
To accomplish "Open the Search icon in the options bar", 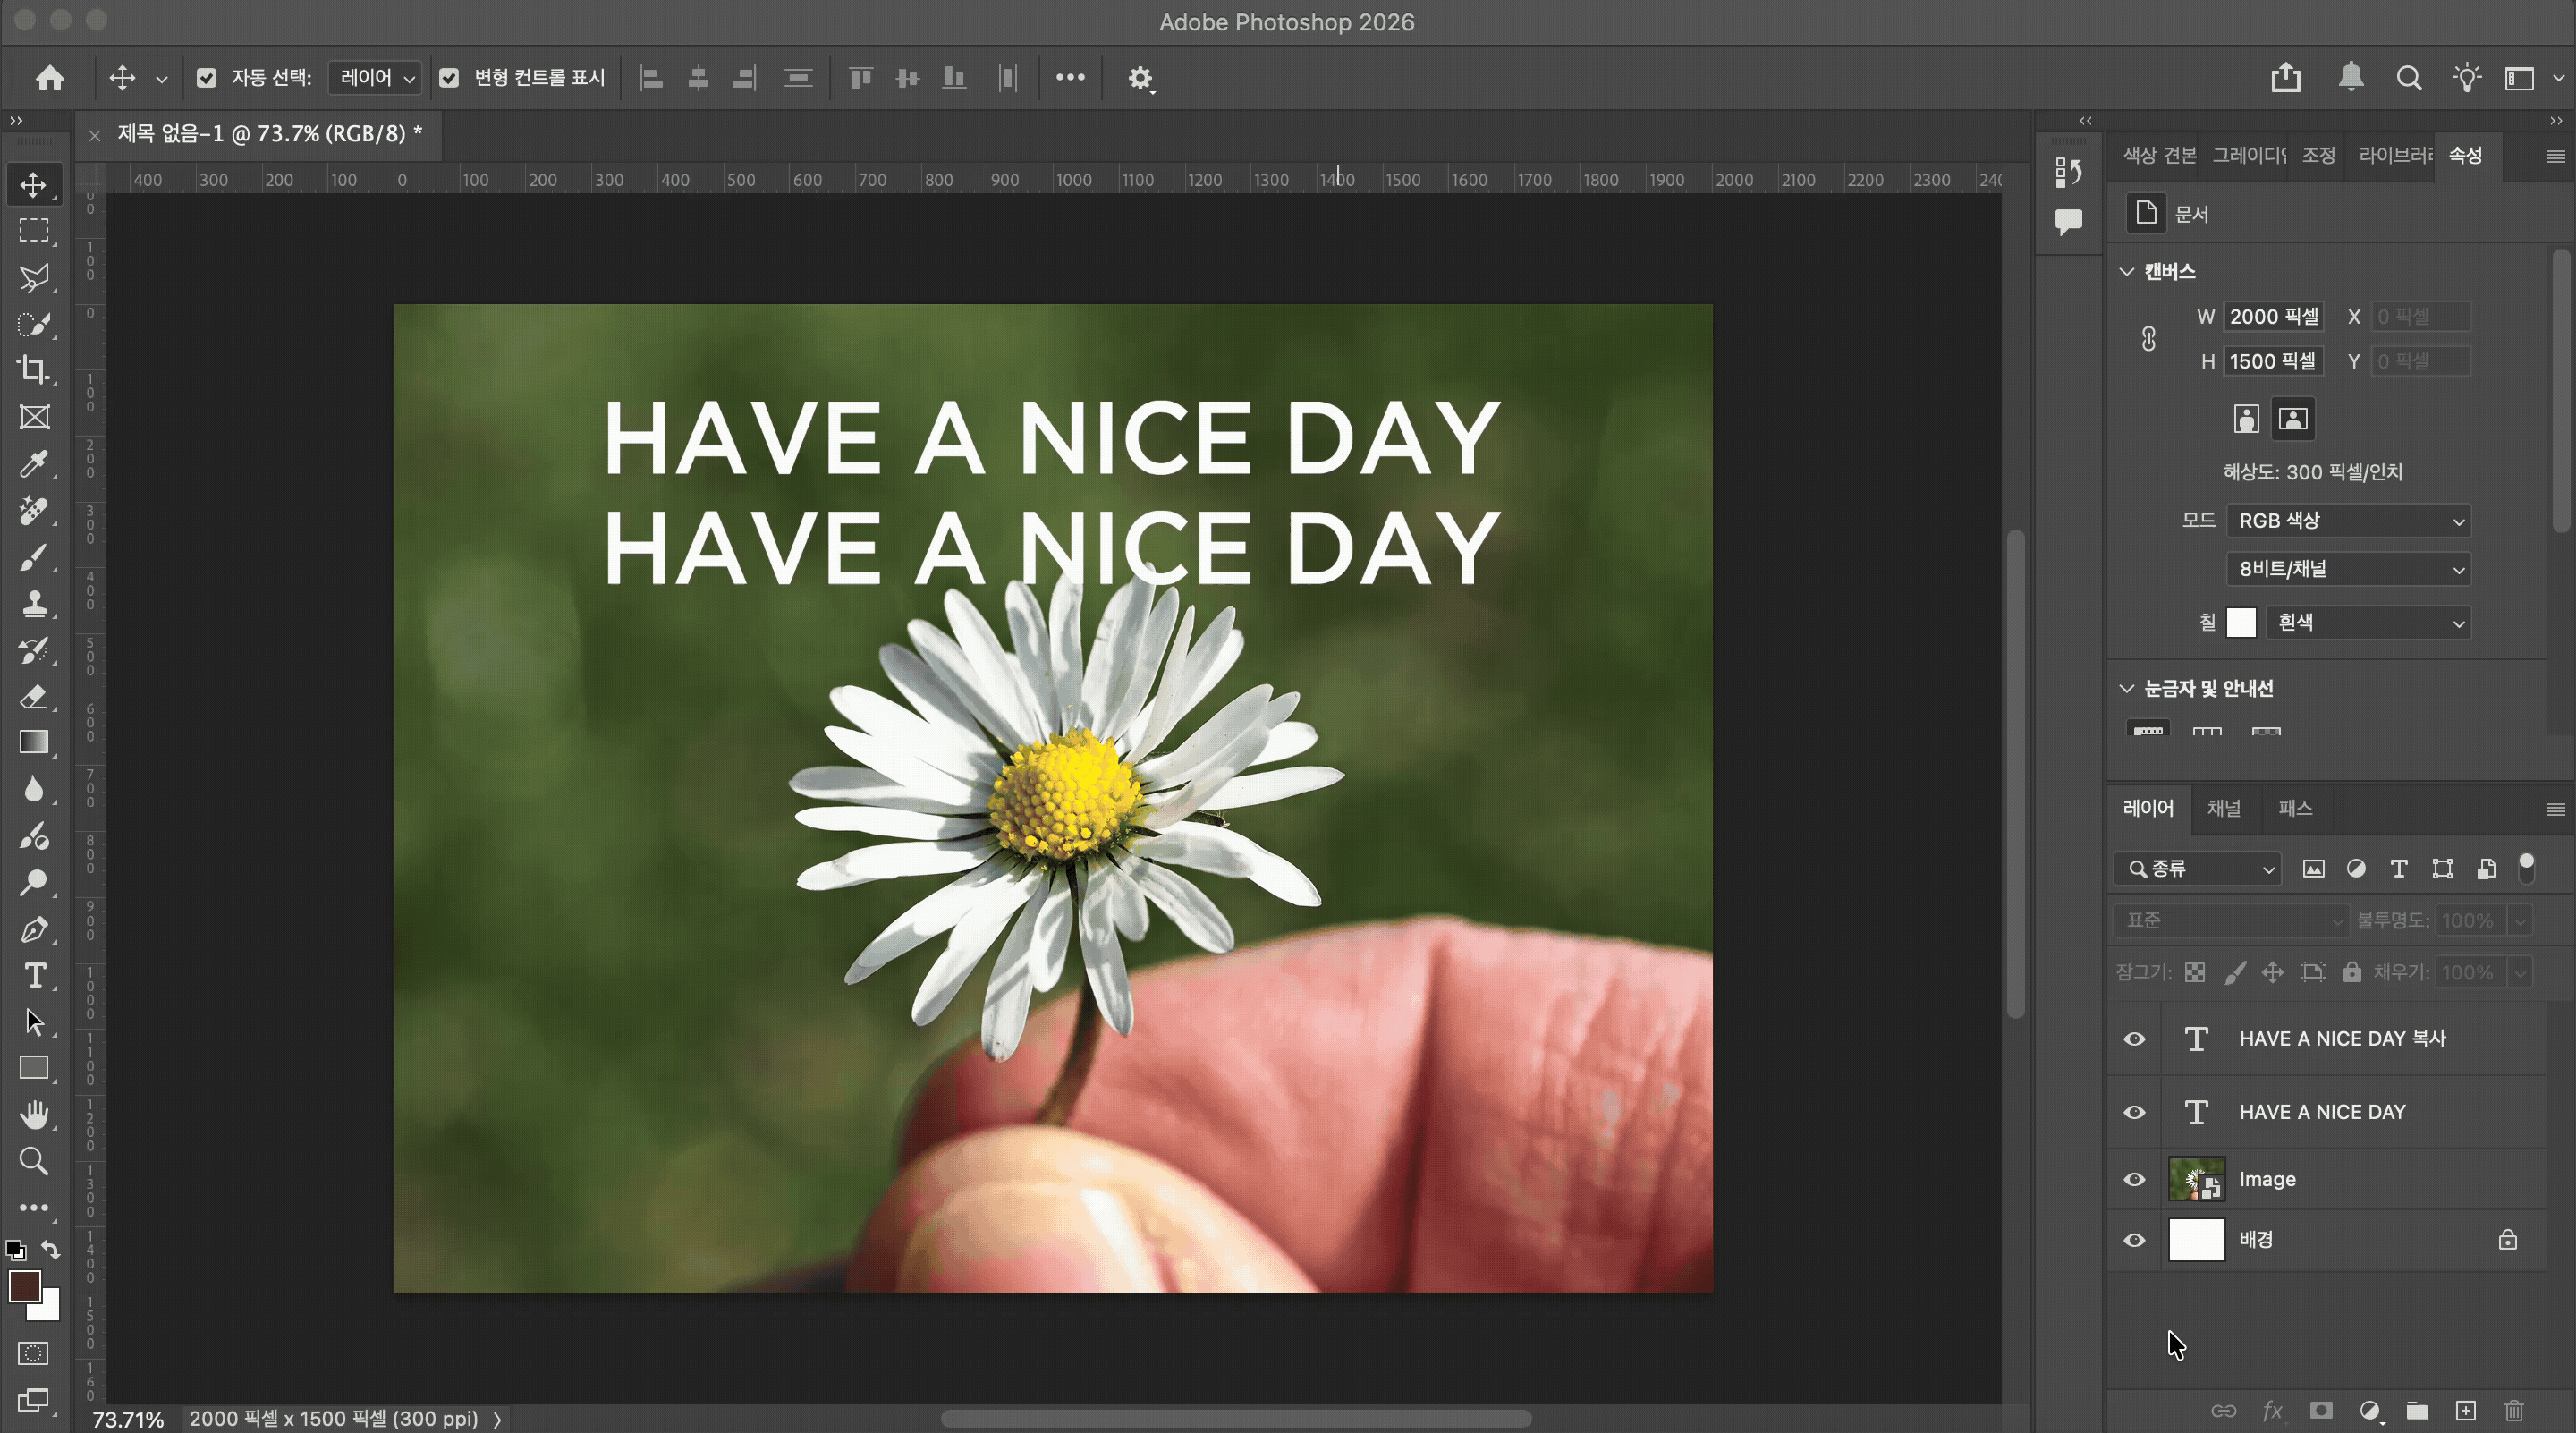I will click(2409, 78).
